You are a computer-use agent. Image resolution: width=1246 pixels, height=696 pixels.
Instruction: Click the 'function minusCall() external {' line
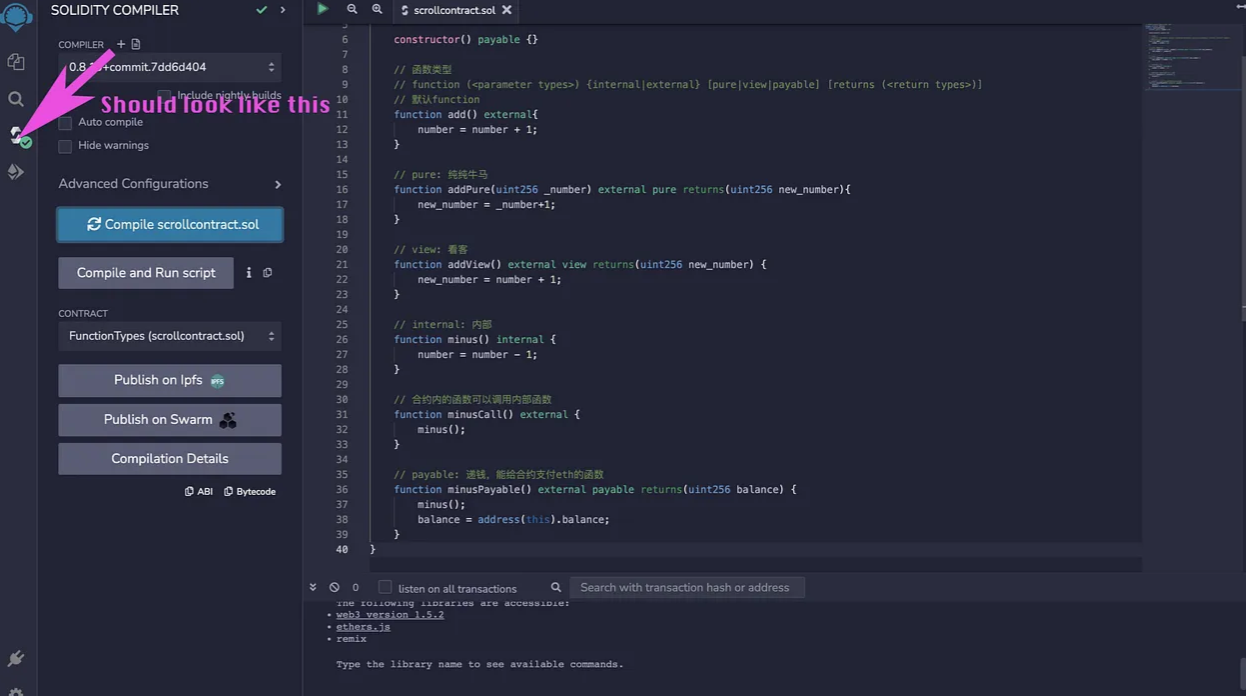[x=486, y=414]
